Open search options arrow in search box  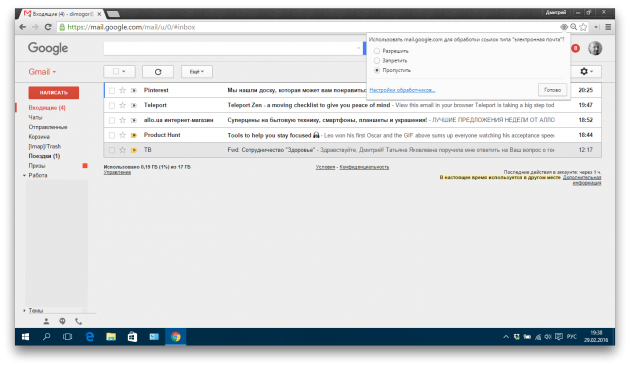pyautogui.click(x=358, y=48)
